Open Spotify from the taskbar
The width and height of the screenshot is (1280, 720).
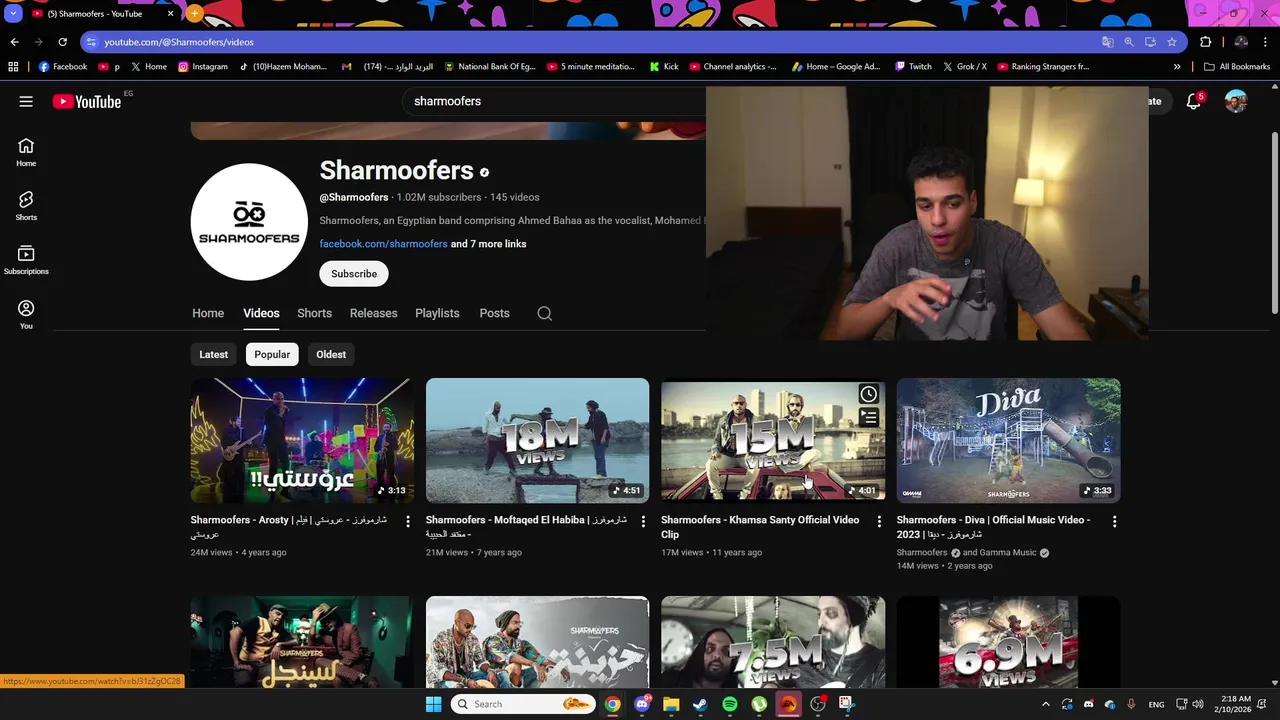730,704
